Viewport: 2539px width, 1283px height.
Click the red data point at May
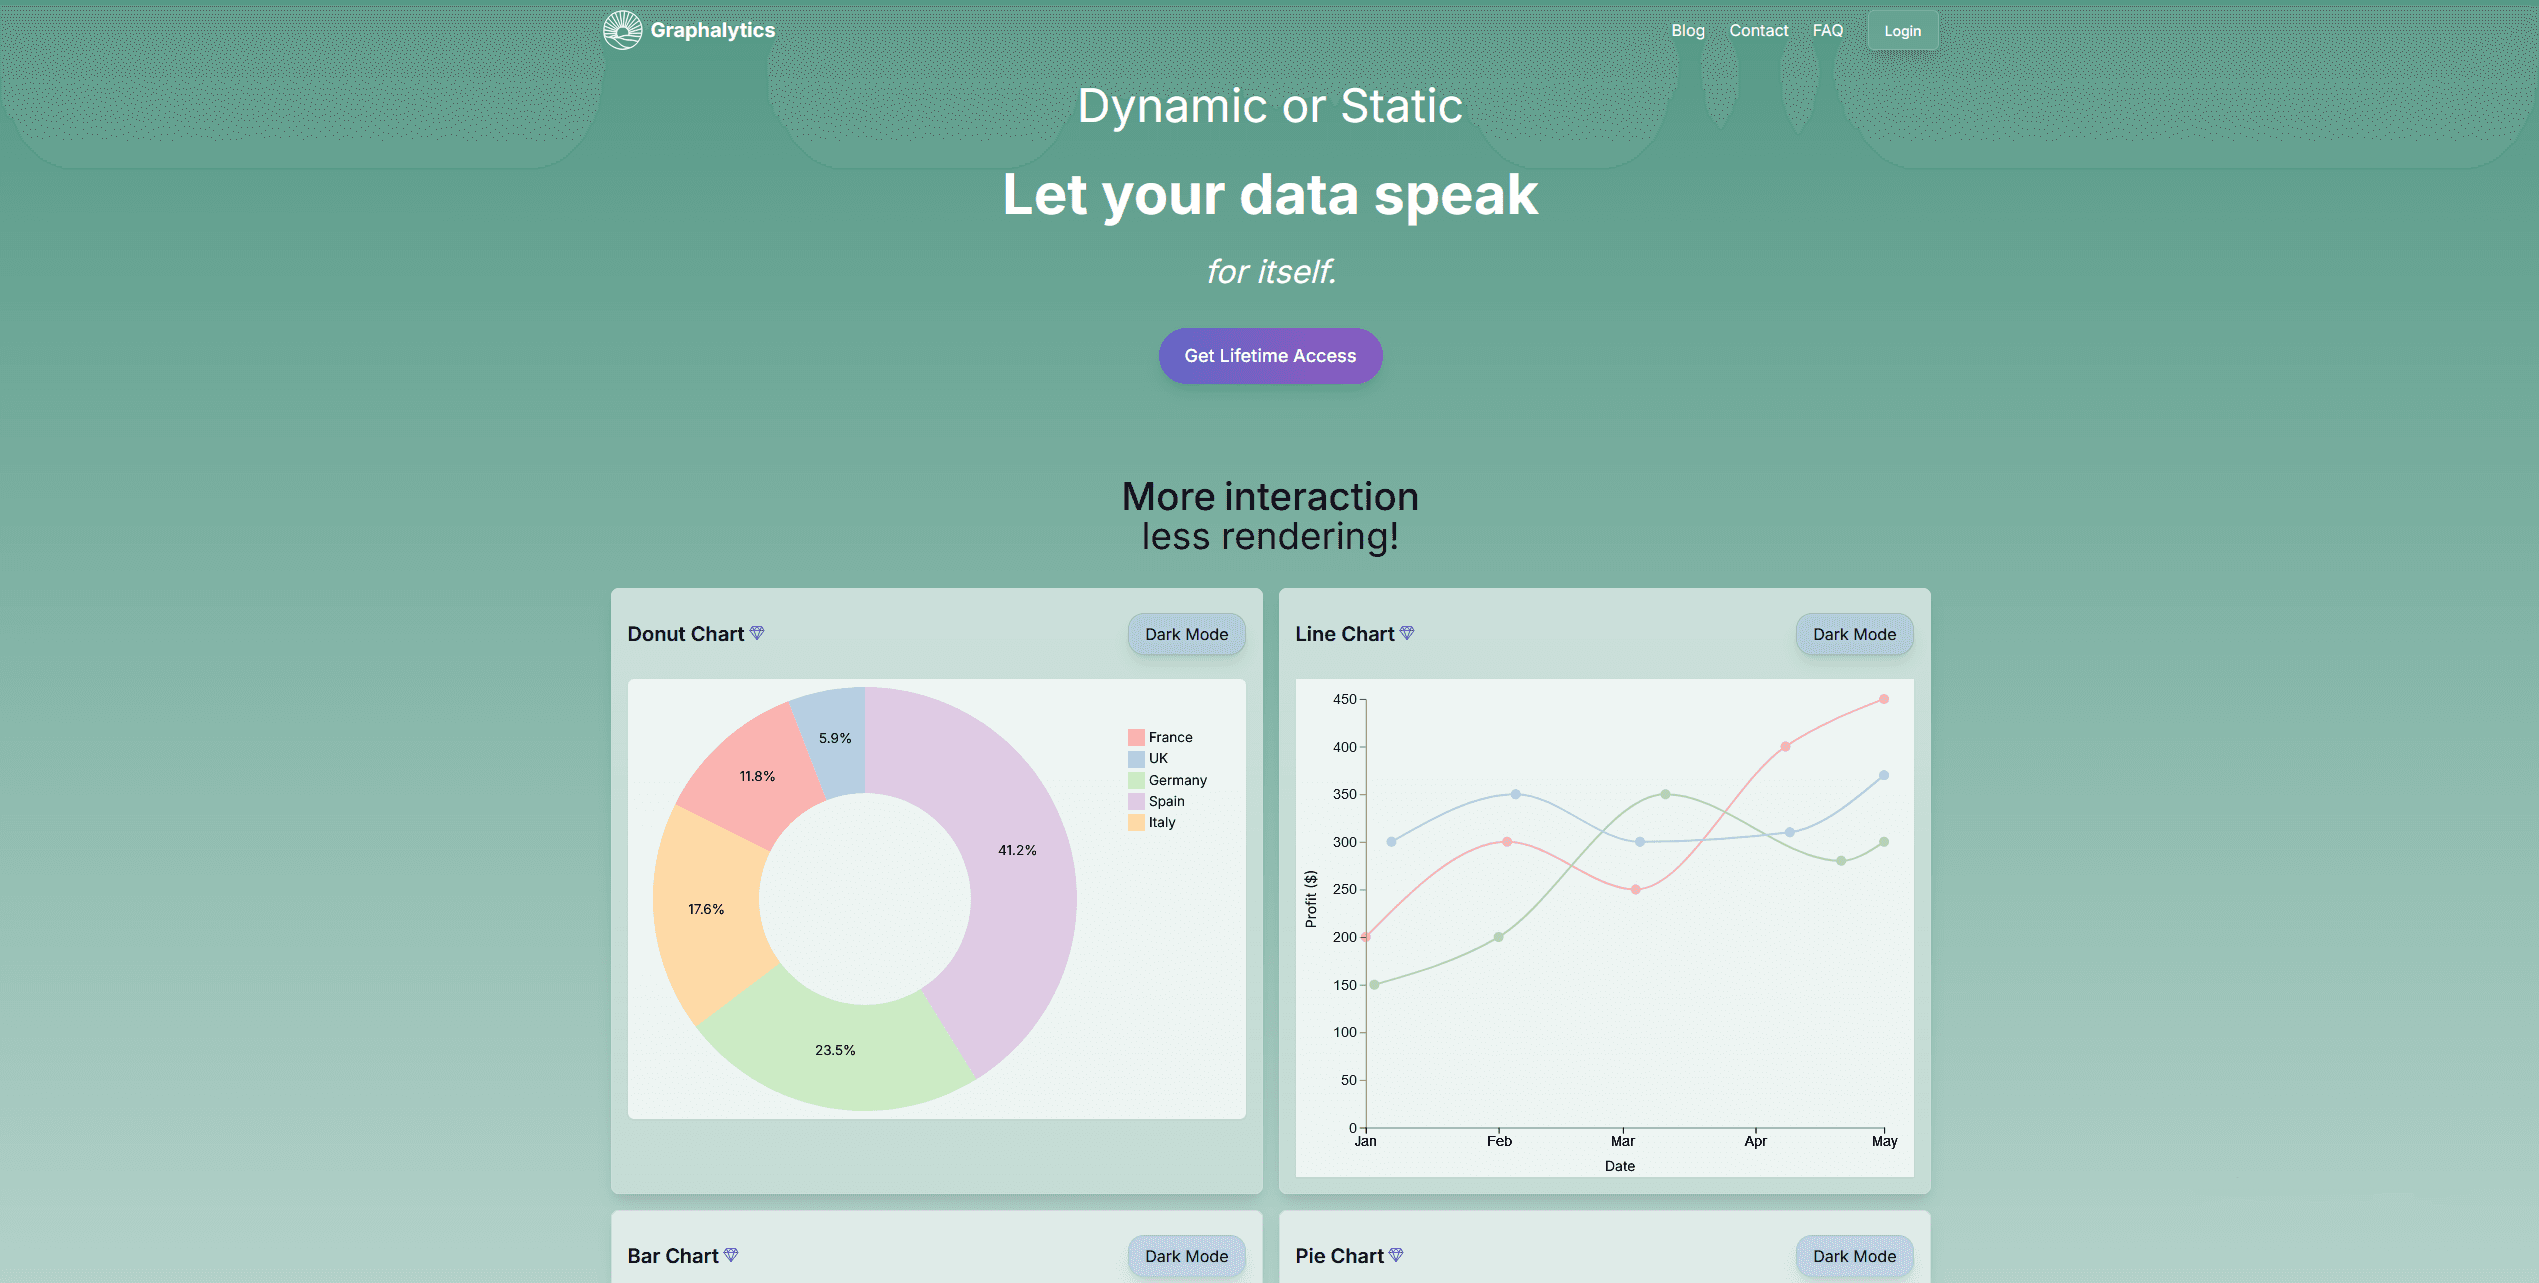(1884, 699)
